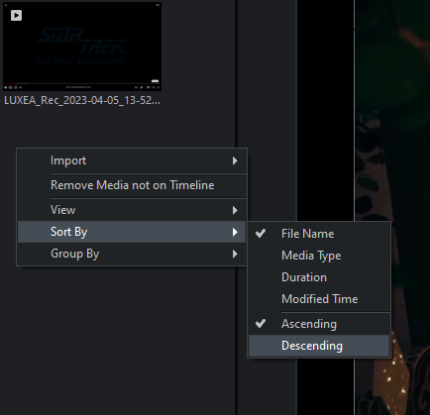430x415 pixels.
Task: Click the vertical divider beside the media panel
Action: pos(236,73)
